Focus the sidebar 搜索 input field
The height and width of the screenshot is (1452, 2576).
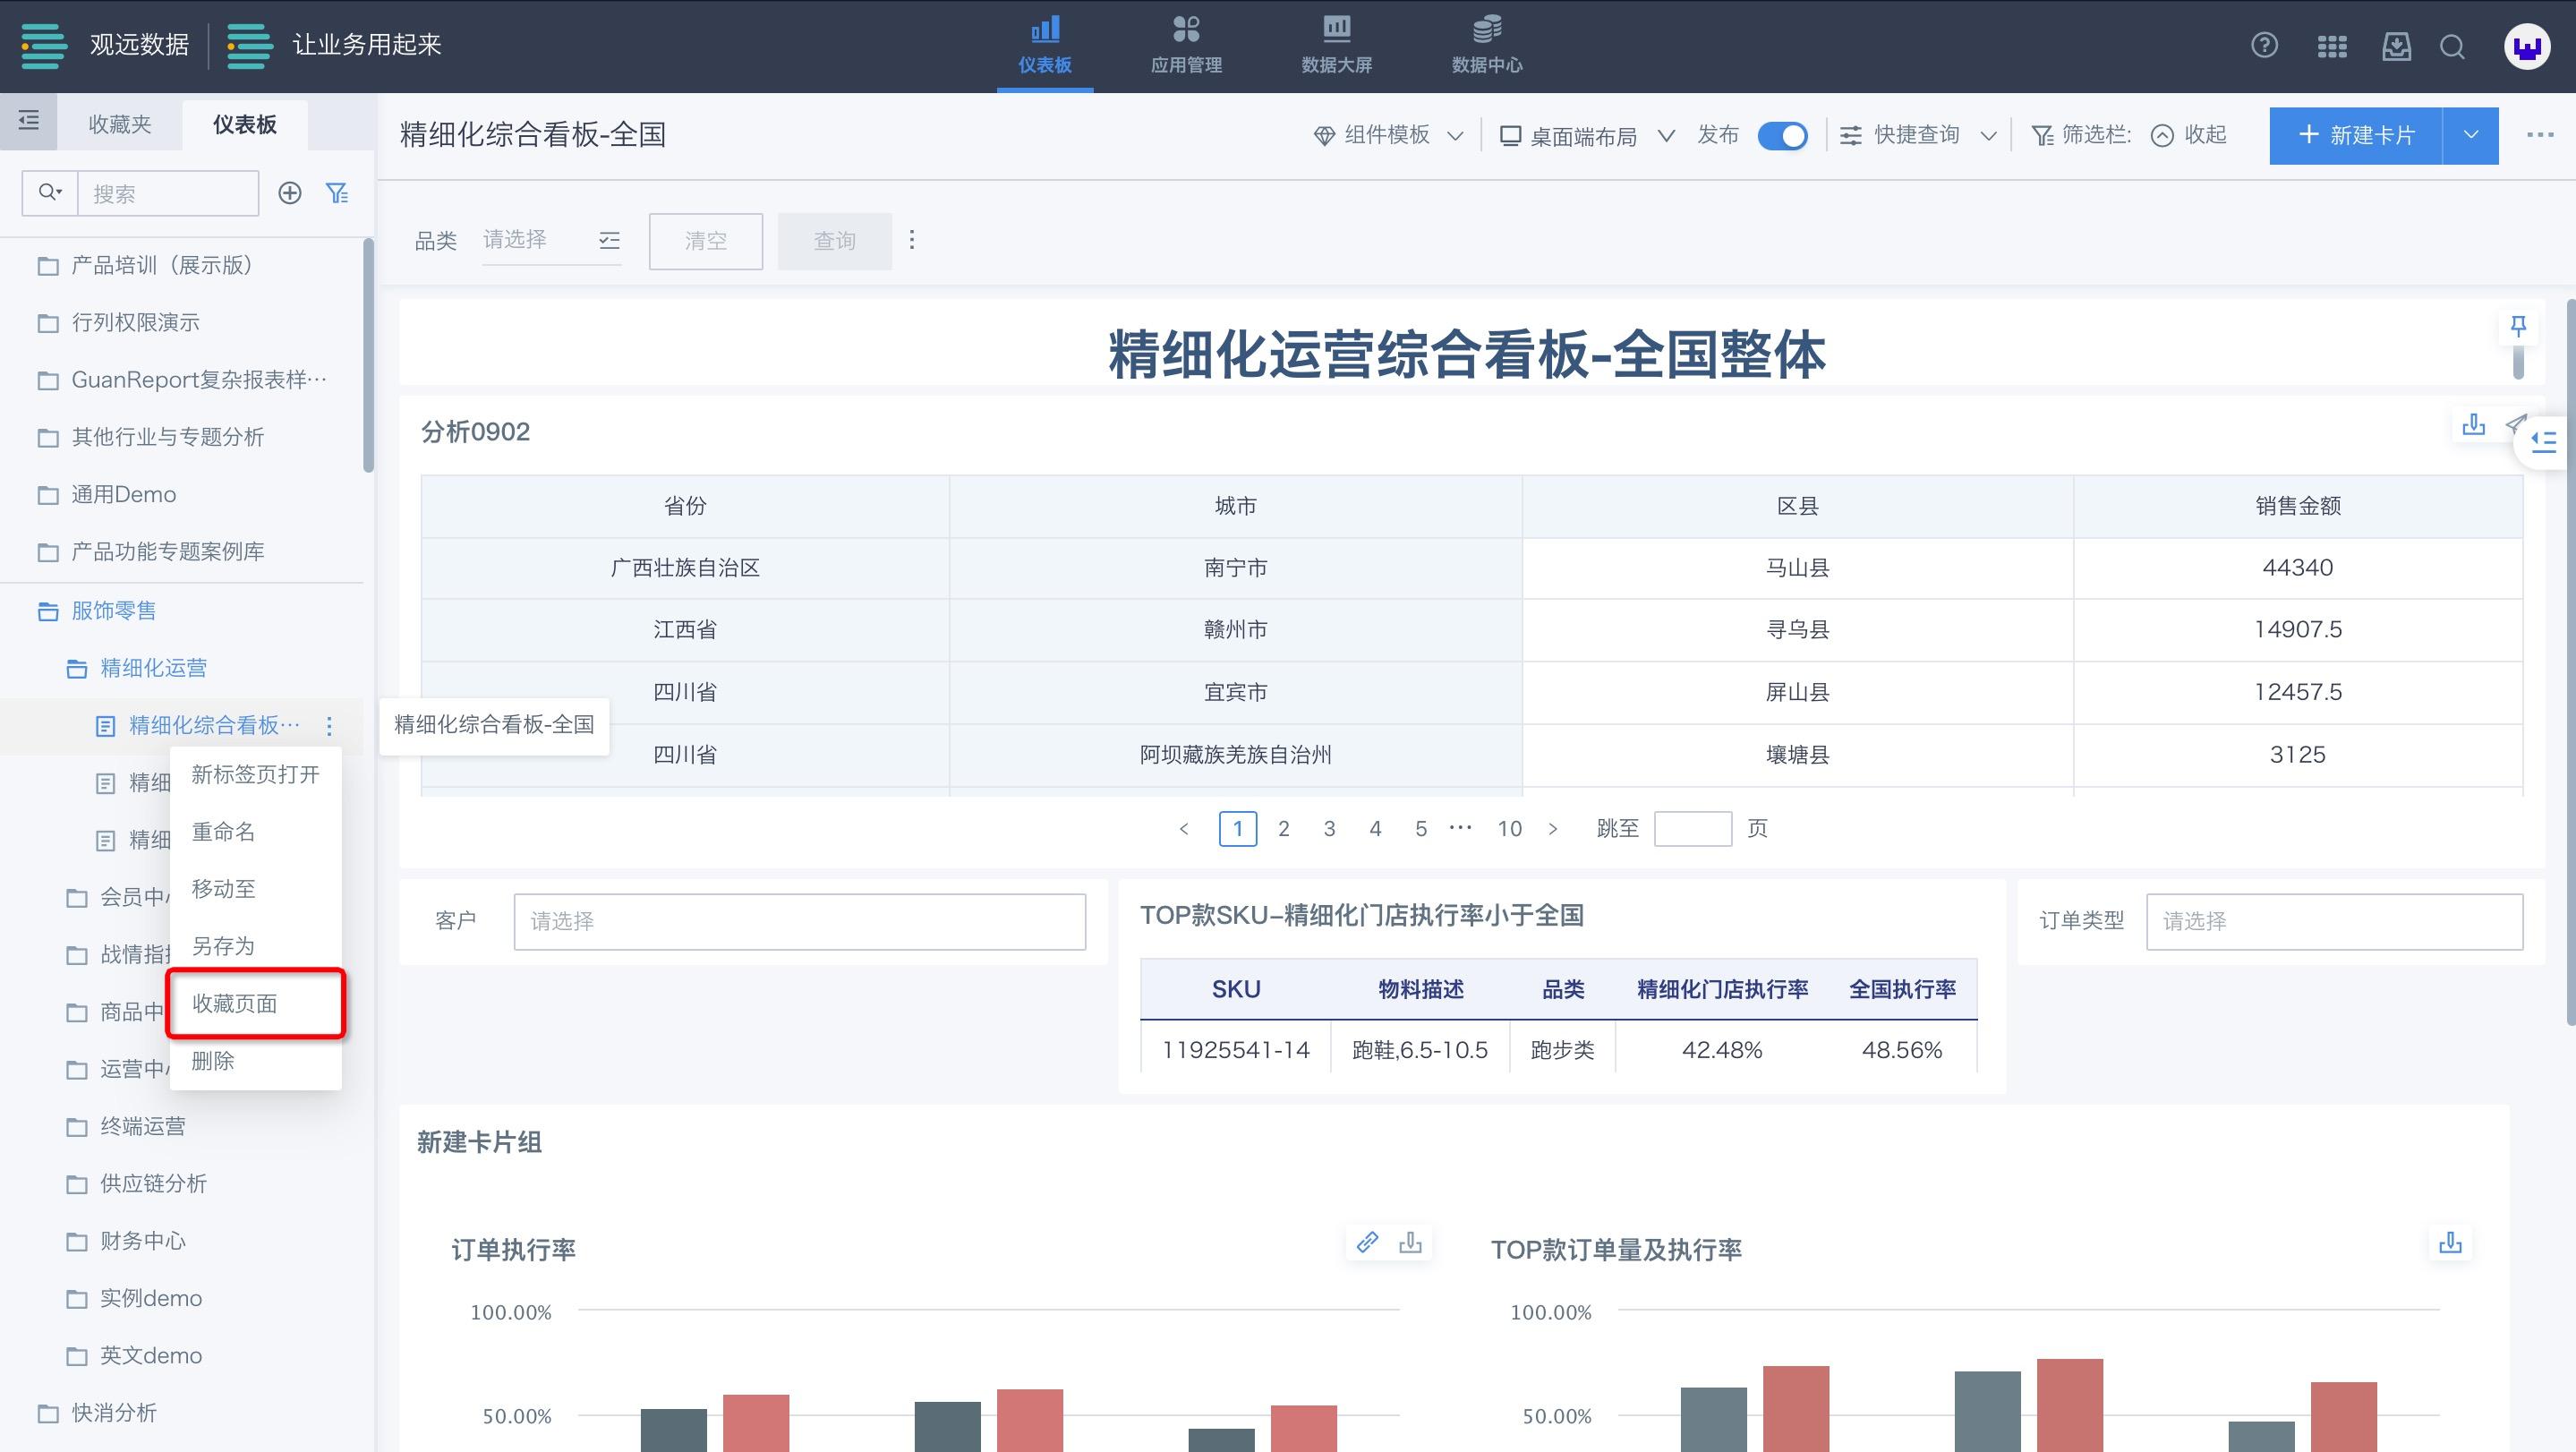click(168, 192)
